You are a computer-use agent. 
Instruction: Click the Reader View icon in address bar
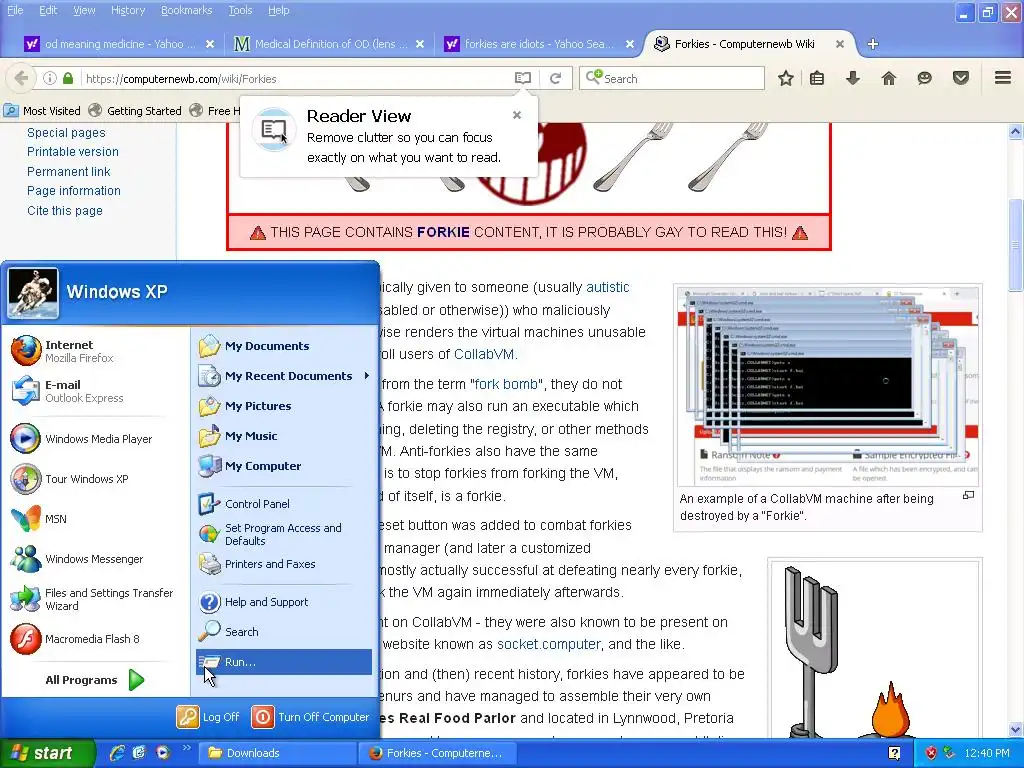click(x=522, y=78)
